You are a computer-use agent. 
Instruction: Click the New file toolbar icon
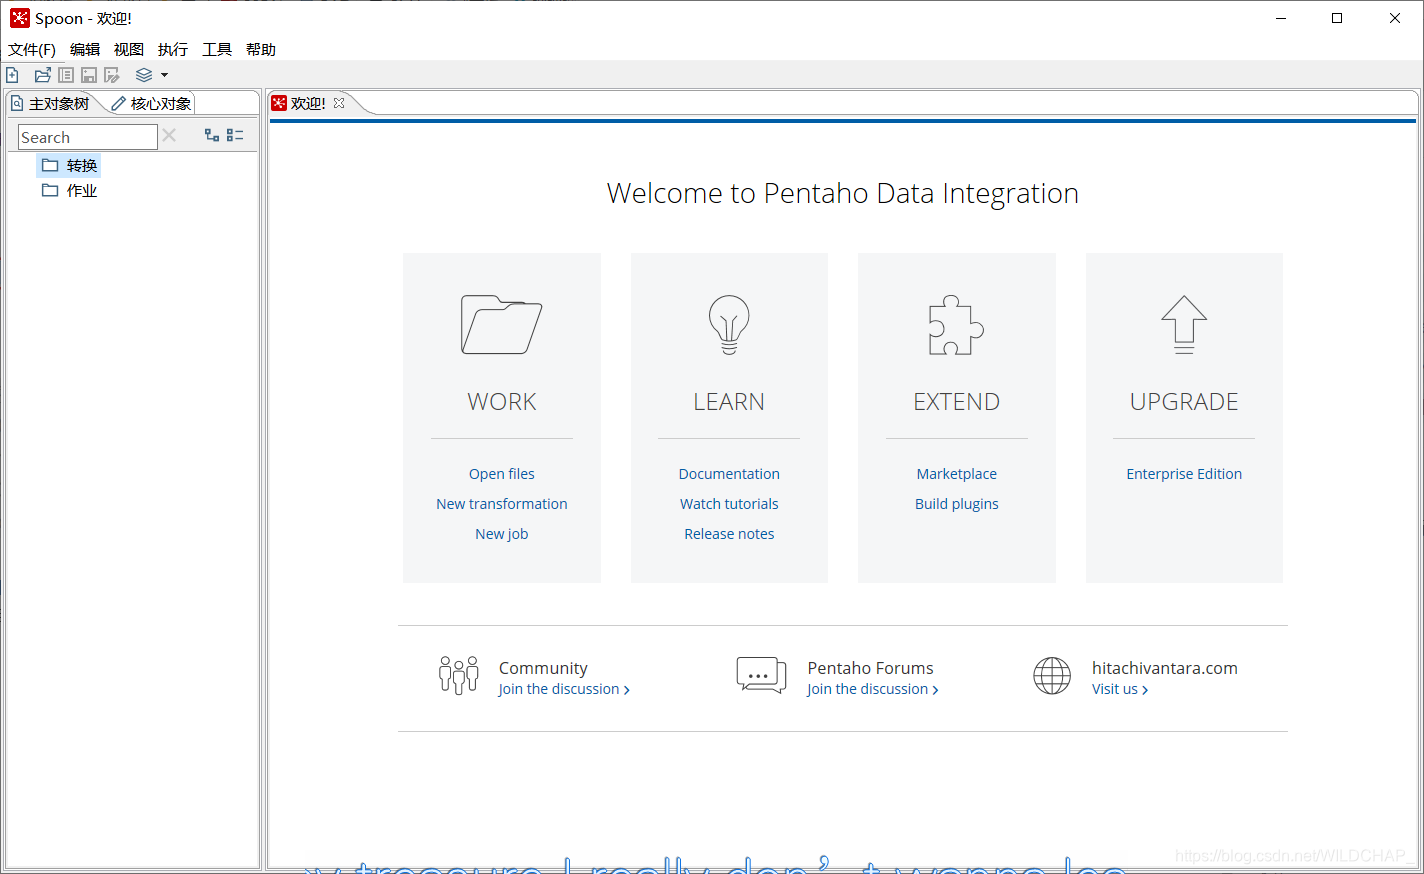tap(12, 75)
